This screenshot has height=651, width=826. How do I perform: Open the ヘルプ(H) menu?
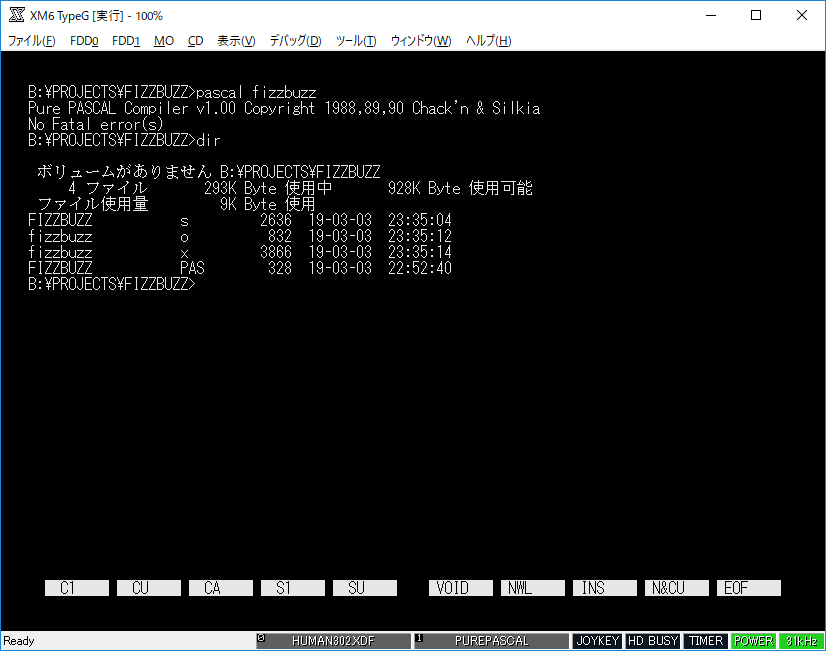pyautogui.click(x=488, y=41)
